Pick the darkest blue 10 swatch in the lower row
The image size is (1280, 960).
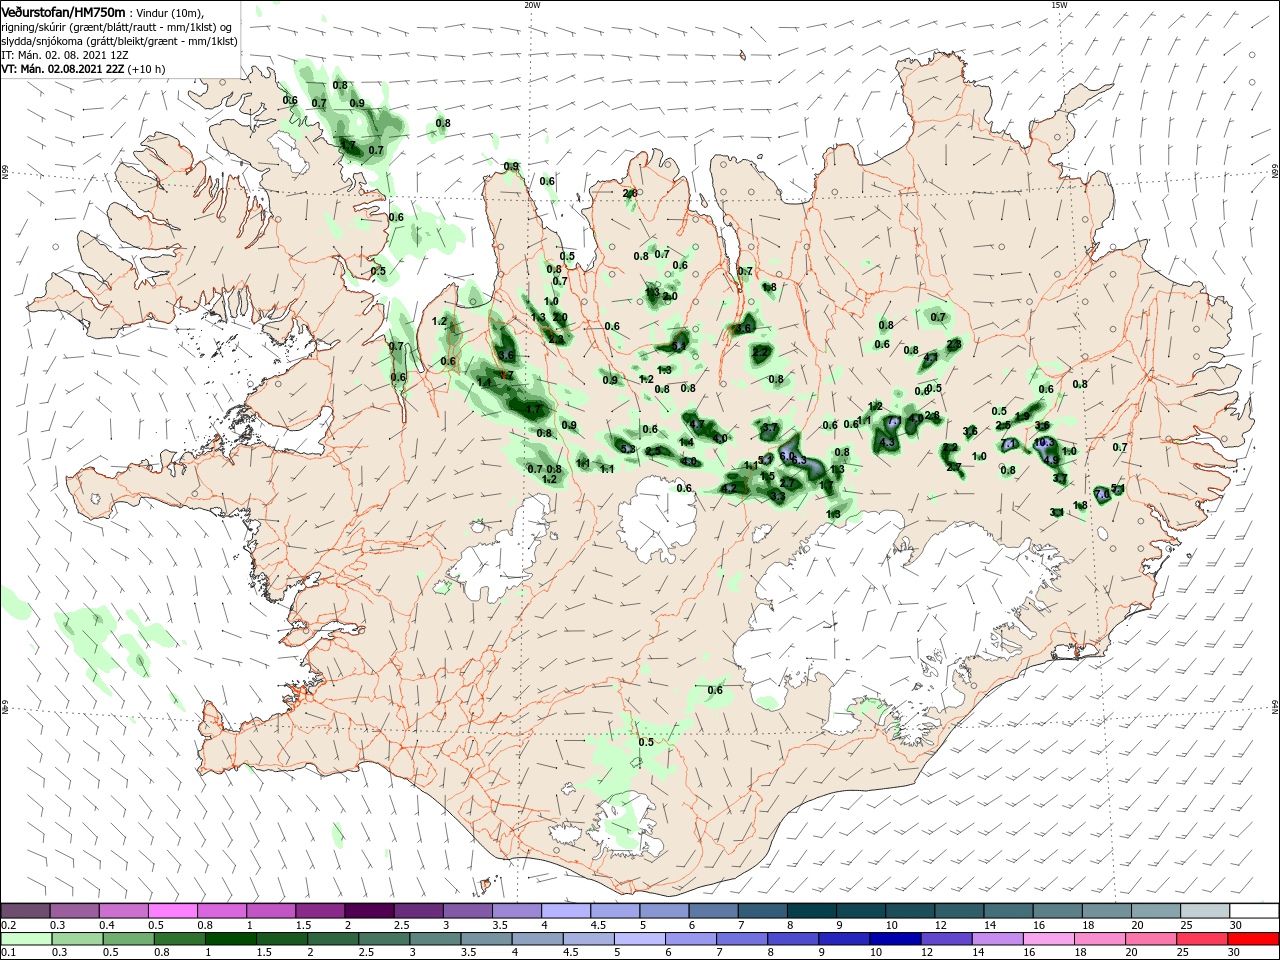coord(895,939)
